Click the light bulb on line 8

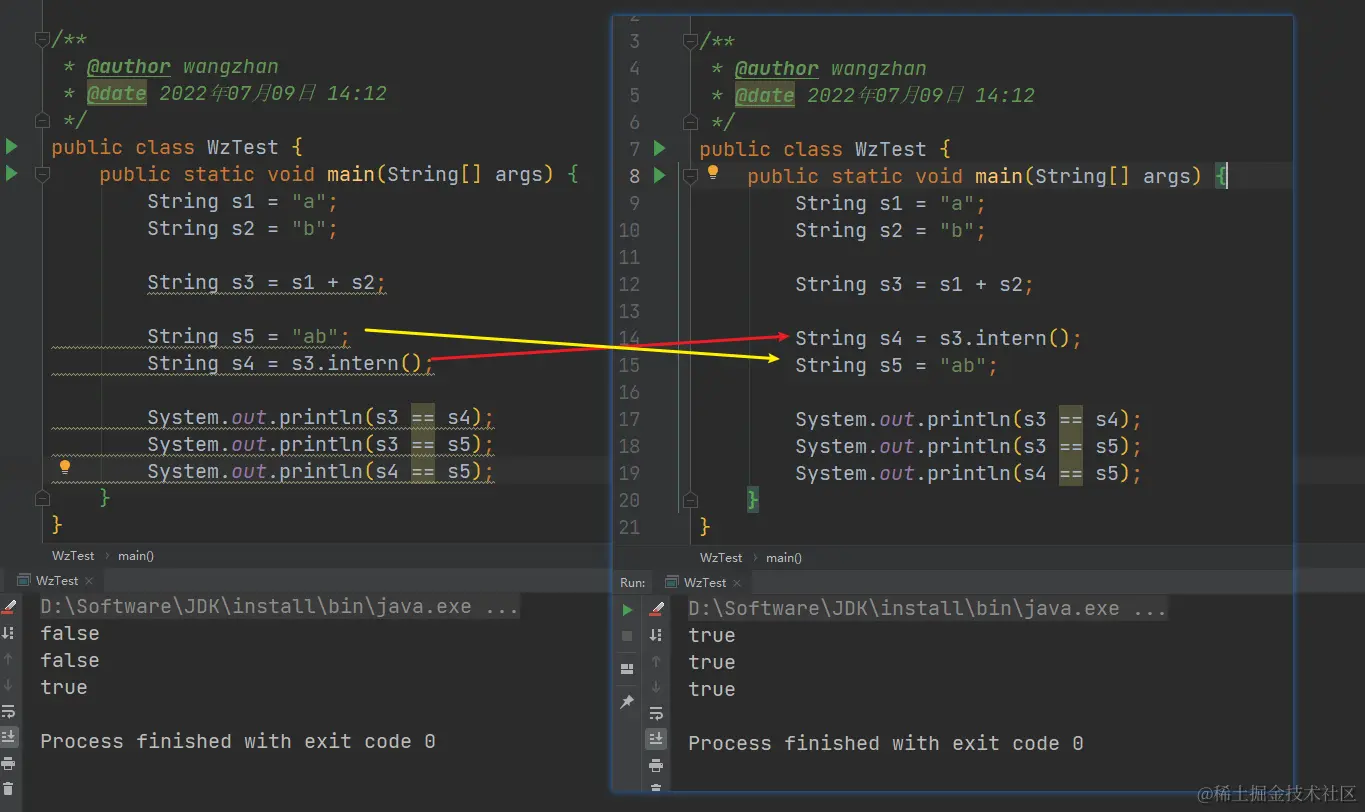click(x=713, y=172)
